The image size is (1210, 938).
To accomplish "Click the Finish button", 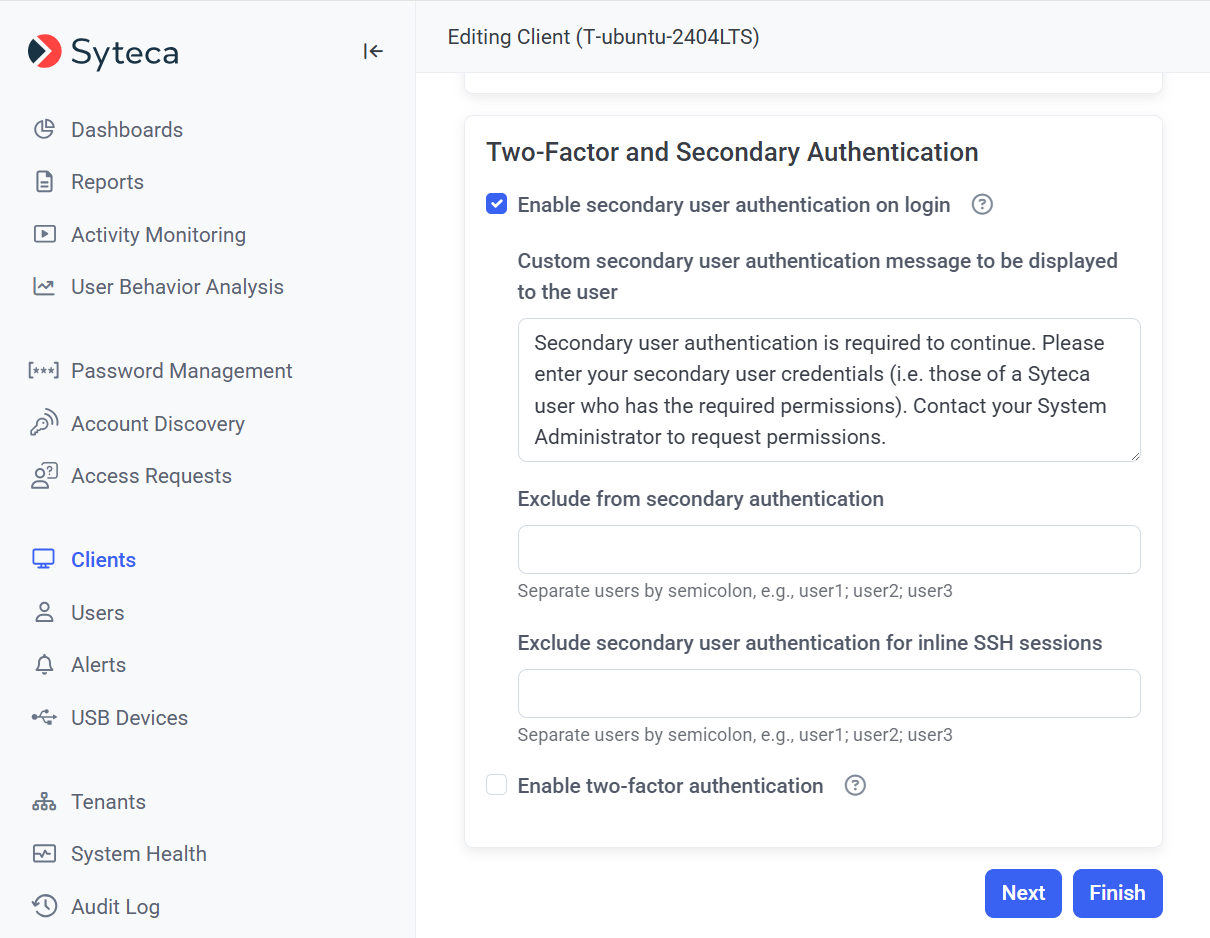I will pos(1117,893).
